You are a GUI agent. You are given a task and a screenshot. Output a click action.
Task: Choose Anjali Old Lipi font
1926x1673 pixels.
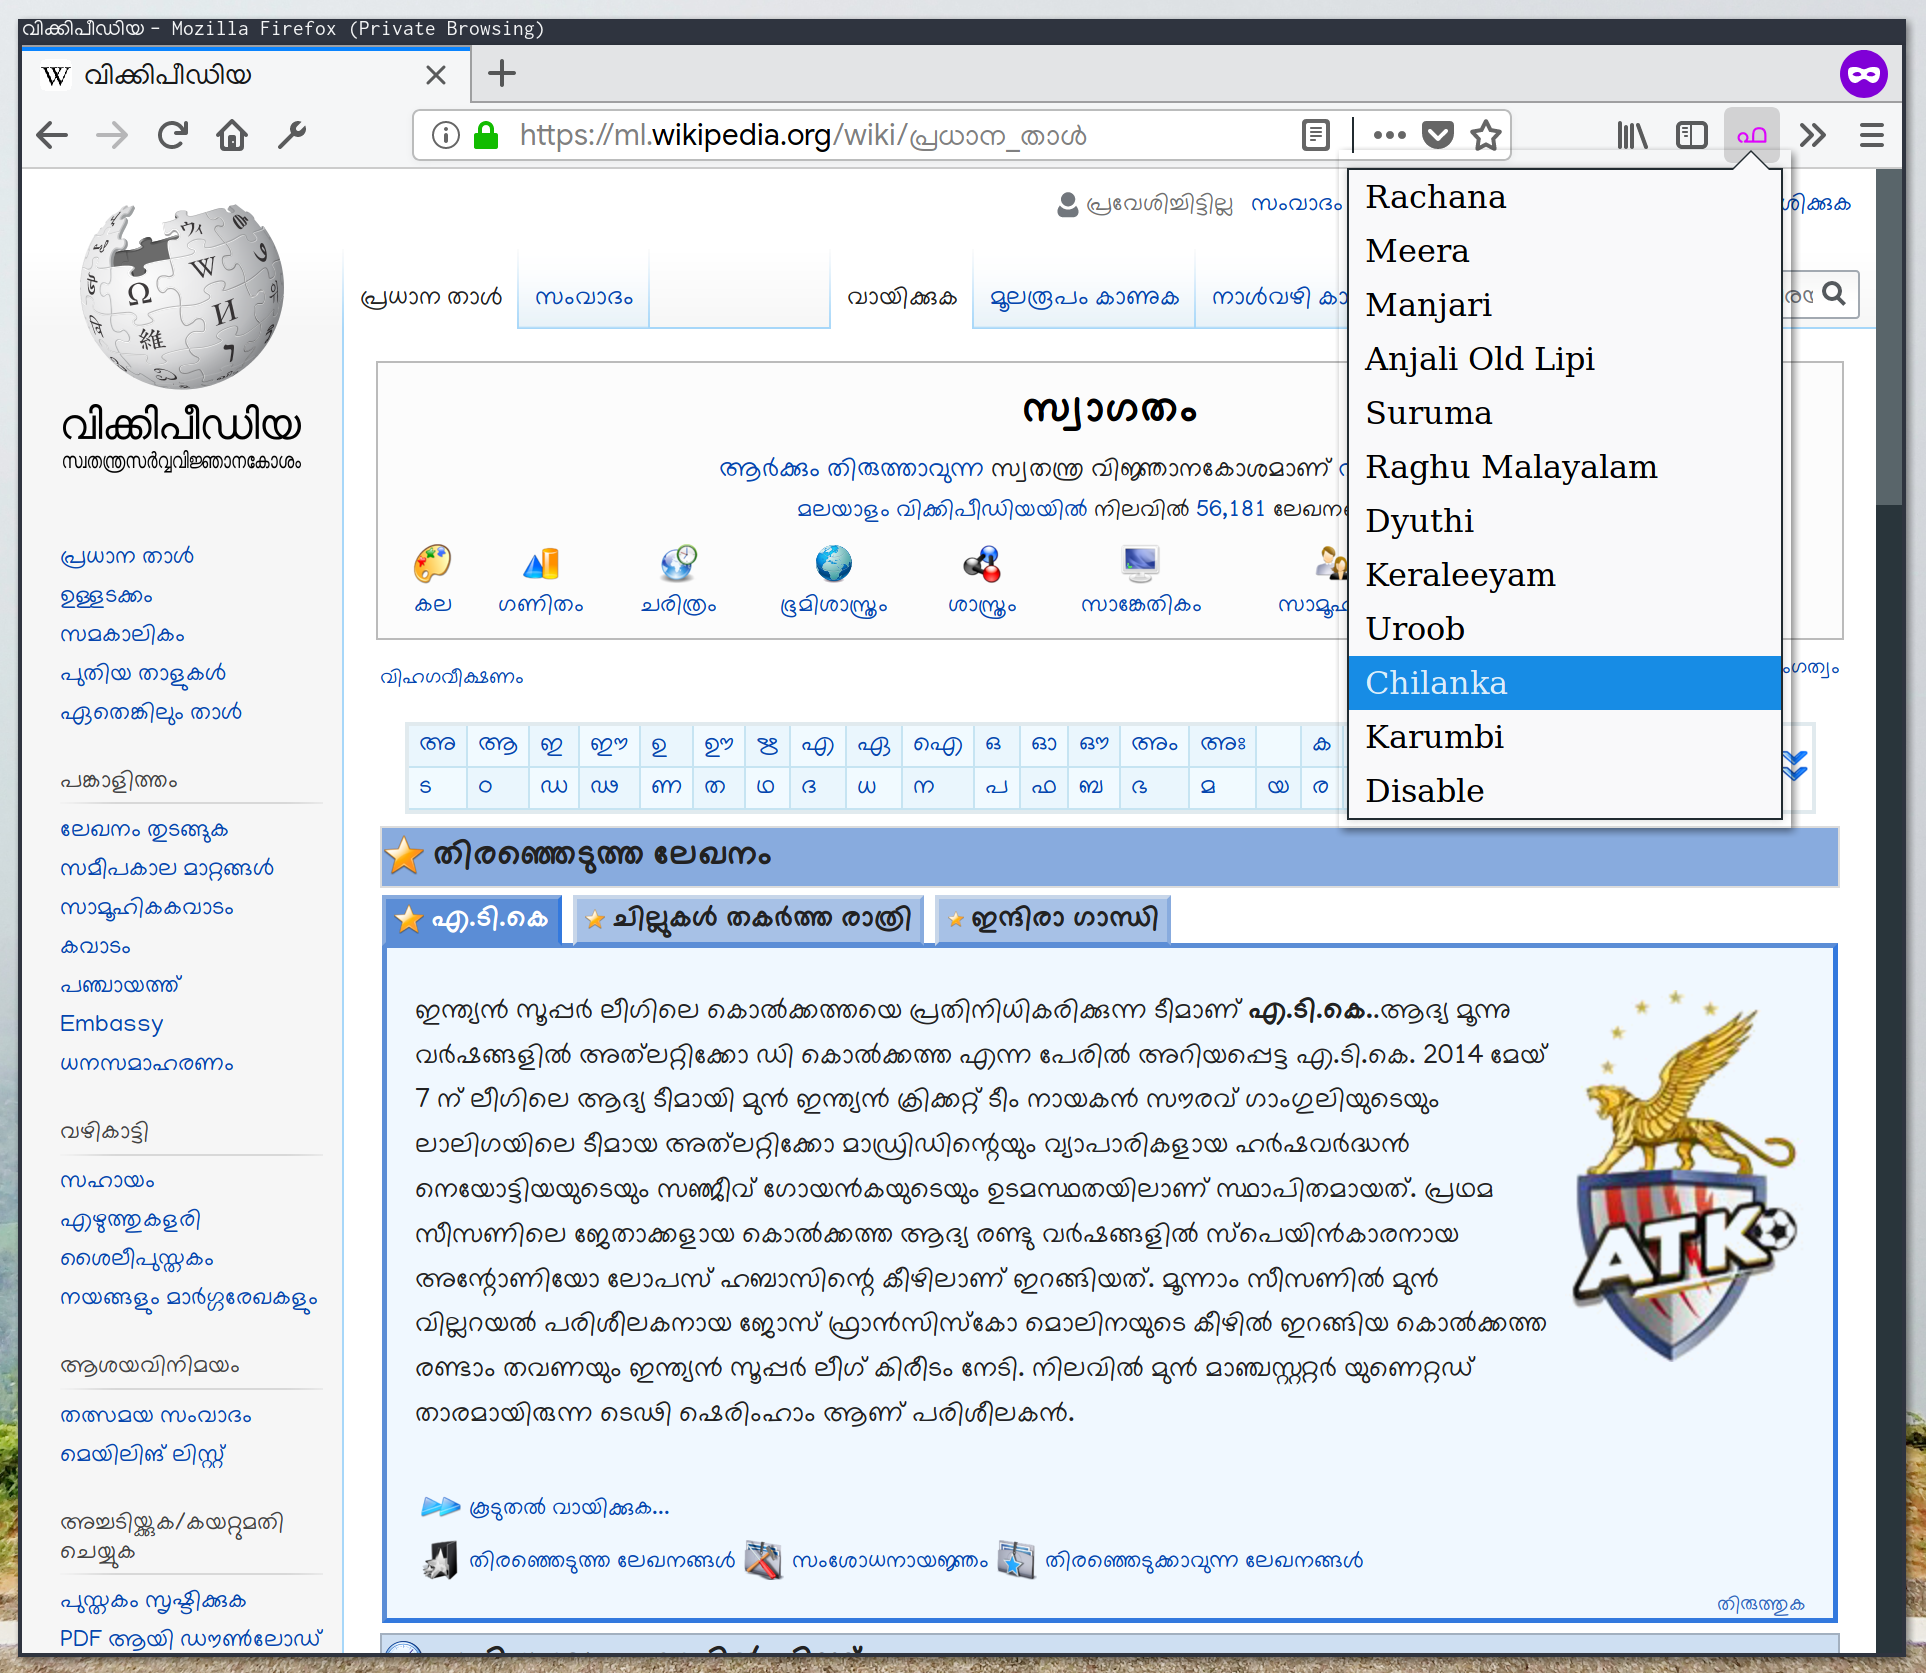pyautogui.click(x=1565, y=359)
